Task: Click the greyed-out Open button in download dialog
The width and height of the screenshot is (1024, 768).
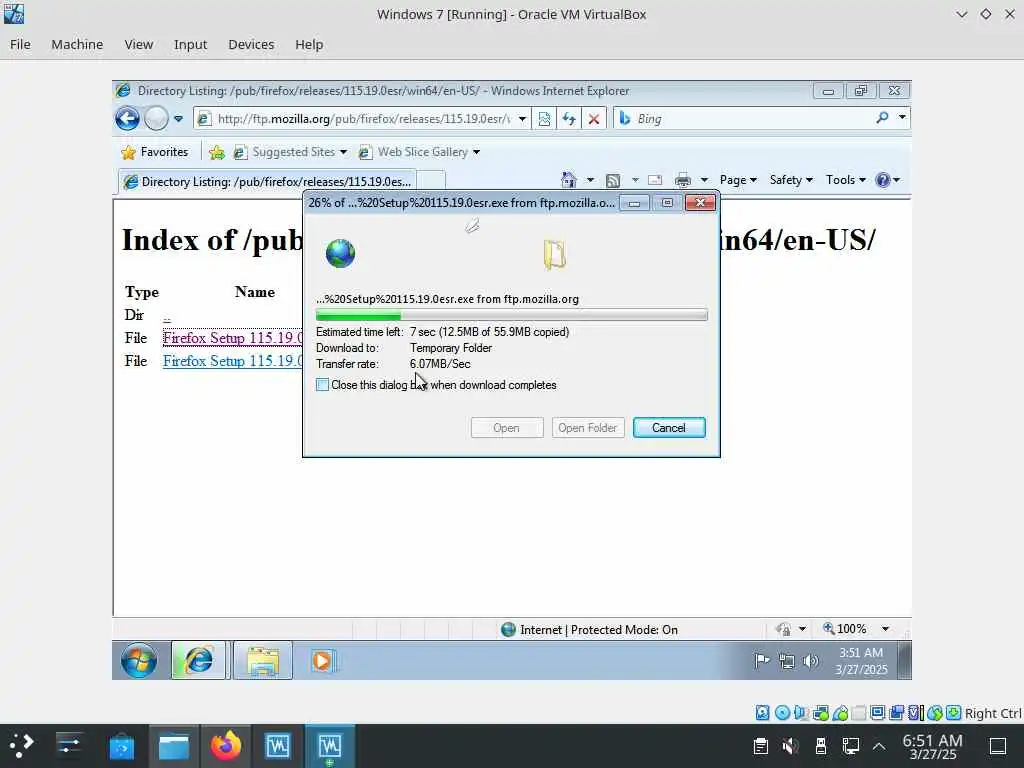Action: pos(507,428)
